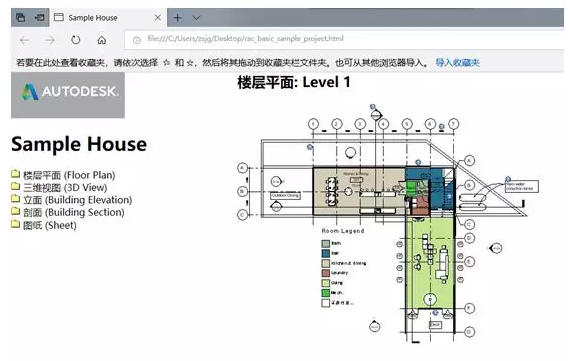Viewport: 571px width, 361px height.
Task: Click grid bubble 1 on the plan
Action: tap(314, 124)
